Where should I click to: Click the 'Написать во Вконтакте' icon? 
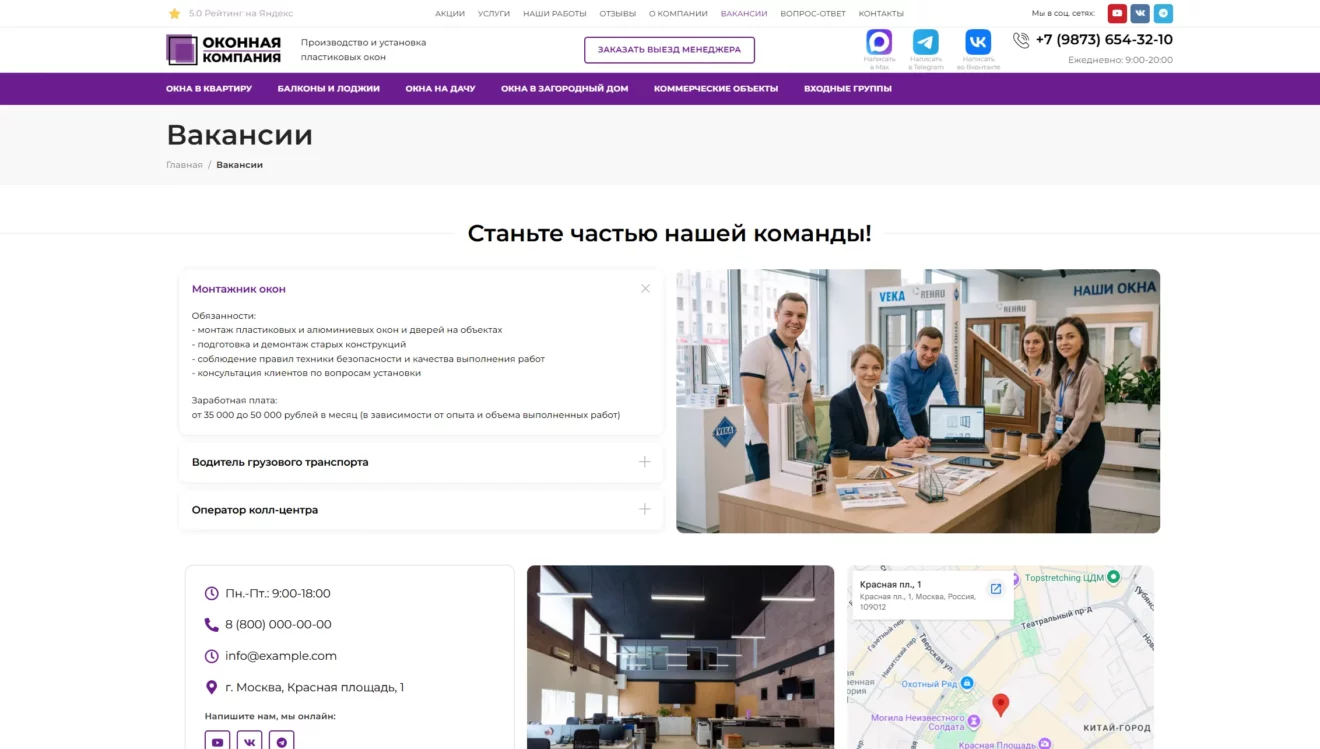coord(978,42)
